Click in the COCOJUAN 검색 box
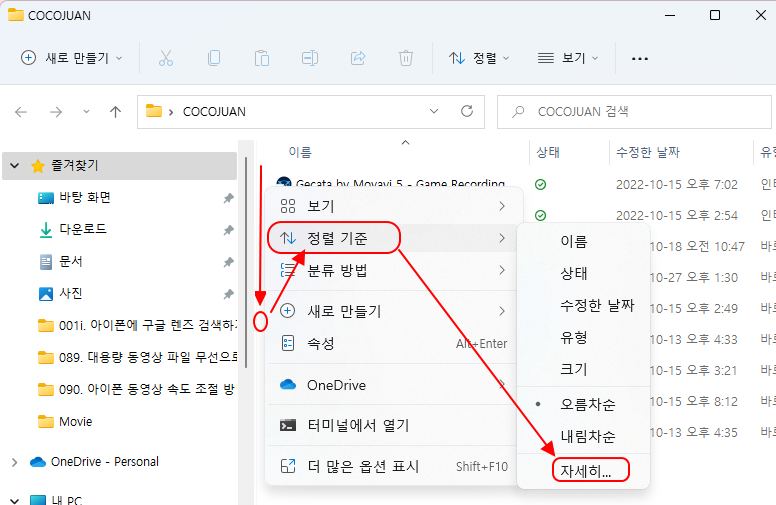The image size is (776, 505). 634,111
